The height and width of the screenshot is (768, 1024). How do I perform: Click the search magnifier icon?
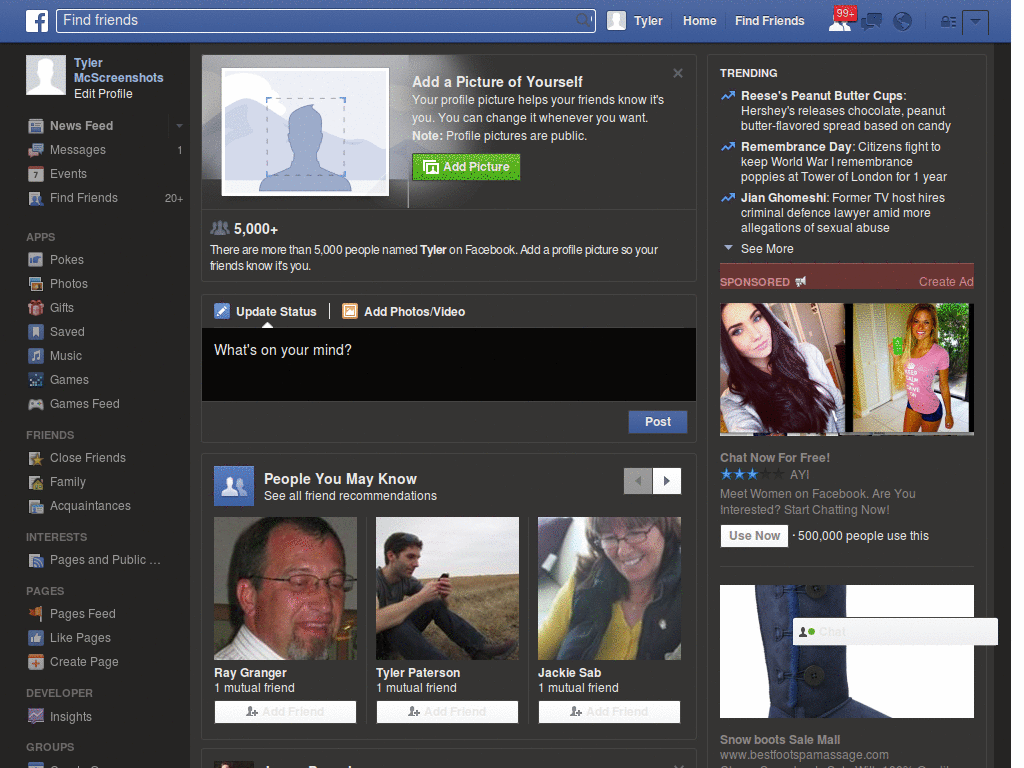point(583,20)
